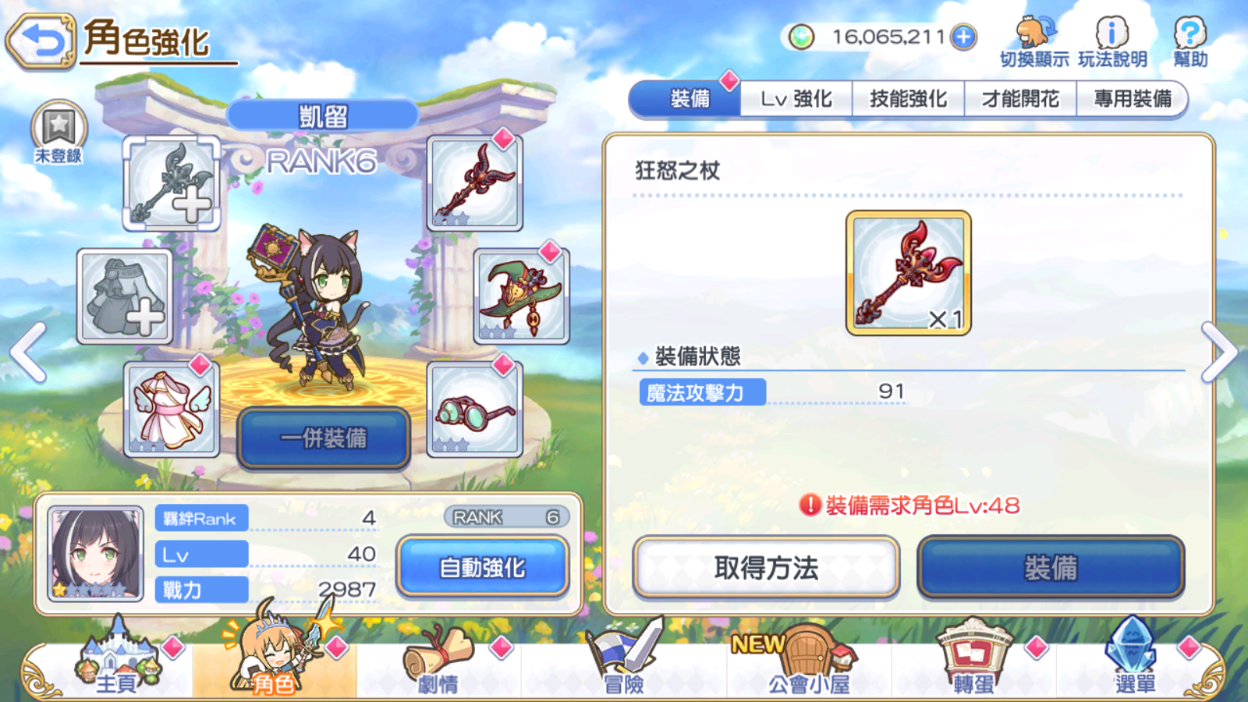Select the green witch hat equipment slot

tap(521, 297)
